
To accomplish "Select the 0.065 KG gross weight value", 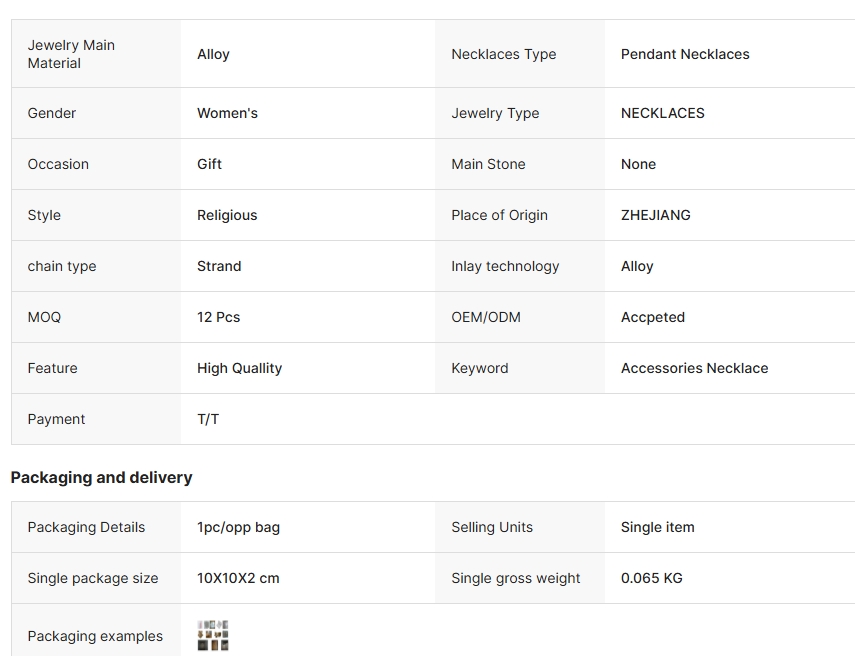I will [651, 578].
